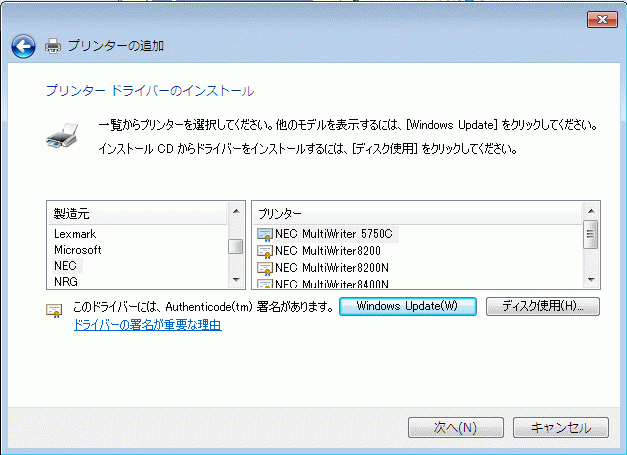Choose NEC MultiWriter 5750C printer
This screenshot has width=627, height=455.
pyautogui.click(x=334, y=234)
